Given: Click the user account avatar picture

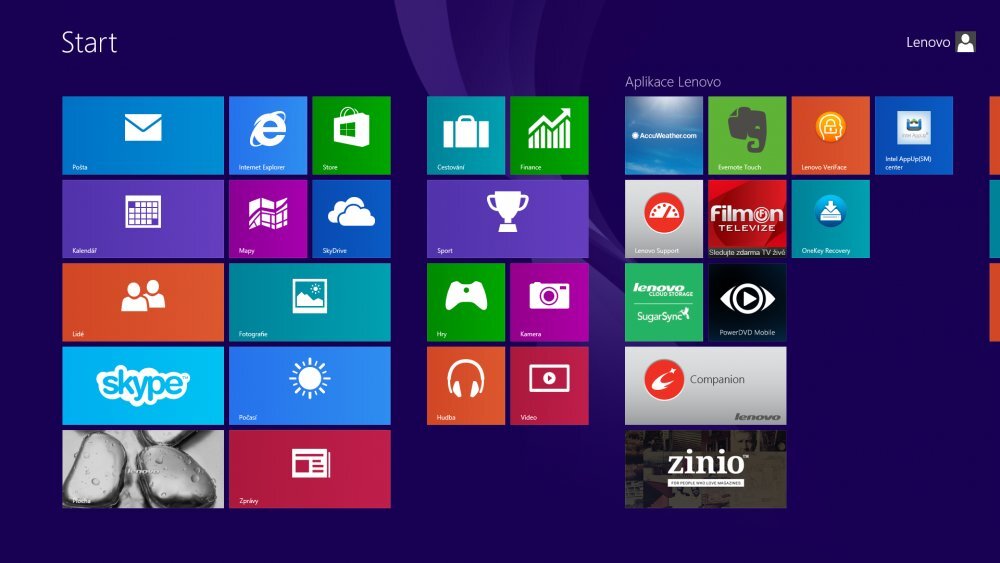Looking at the screenshot, I should point(966,42).
